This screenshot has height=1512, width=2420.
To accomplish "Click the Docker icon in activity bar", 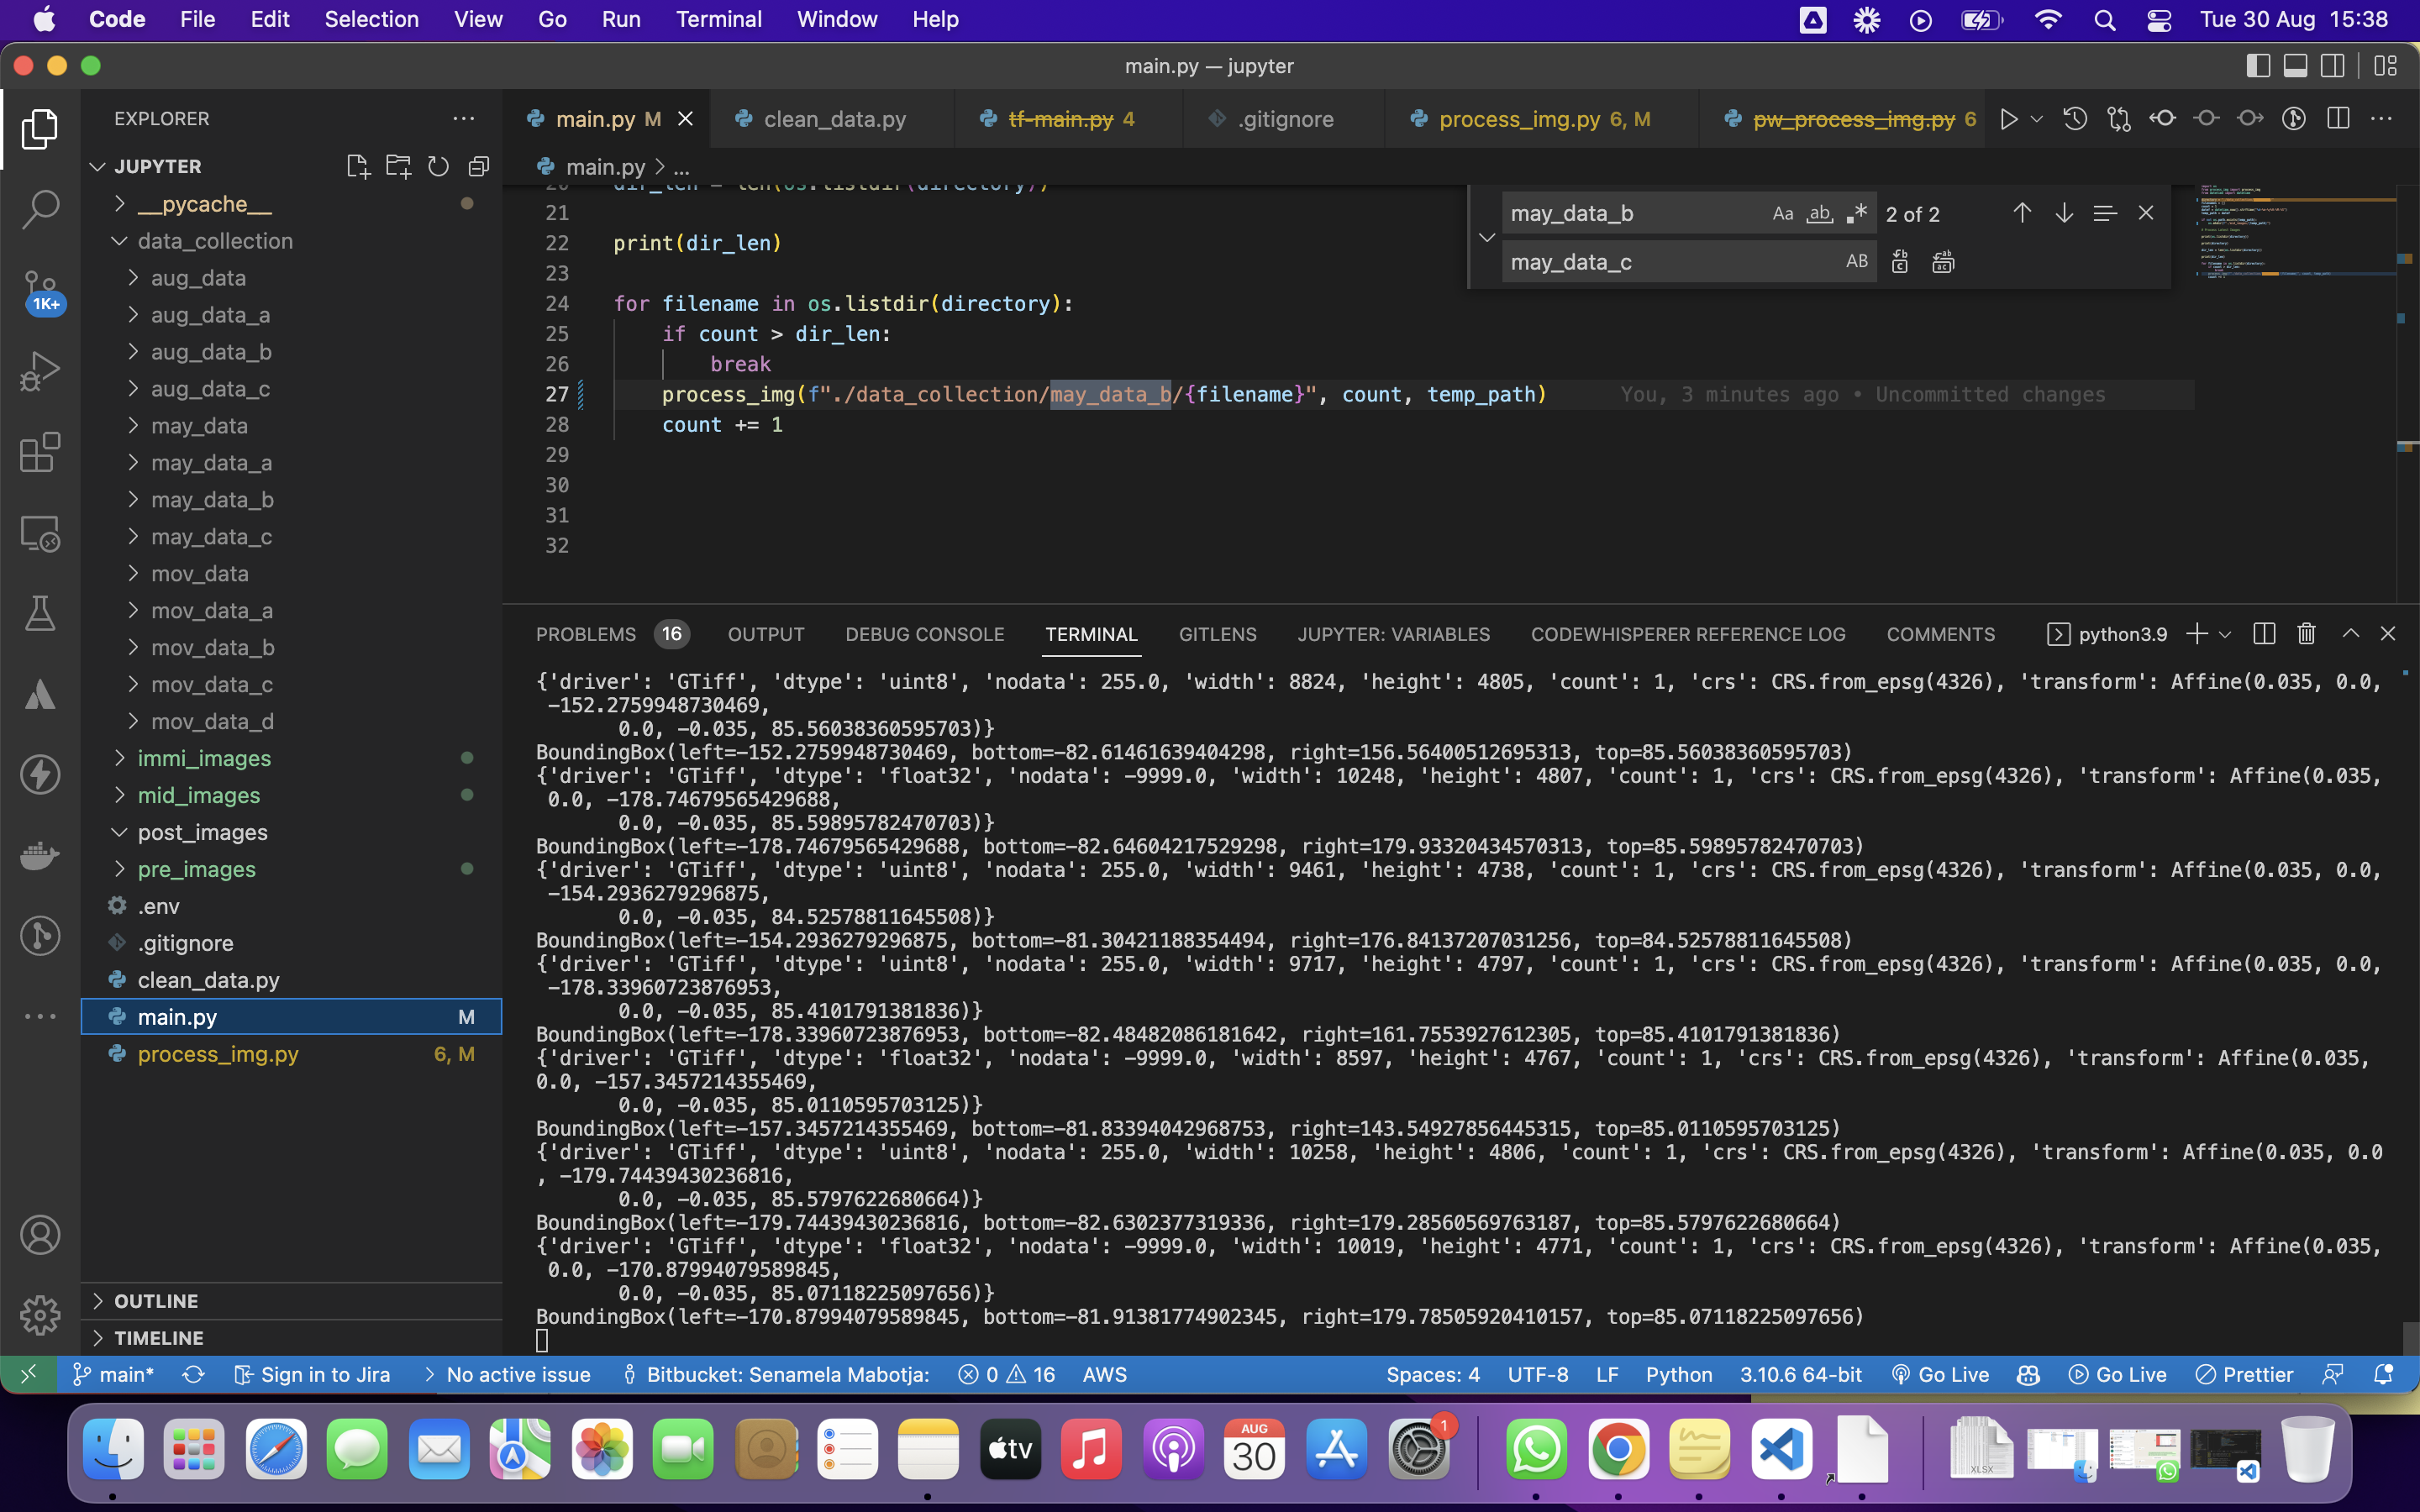I will click(40, 855).
